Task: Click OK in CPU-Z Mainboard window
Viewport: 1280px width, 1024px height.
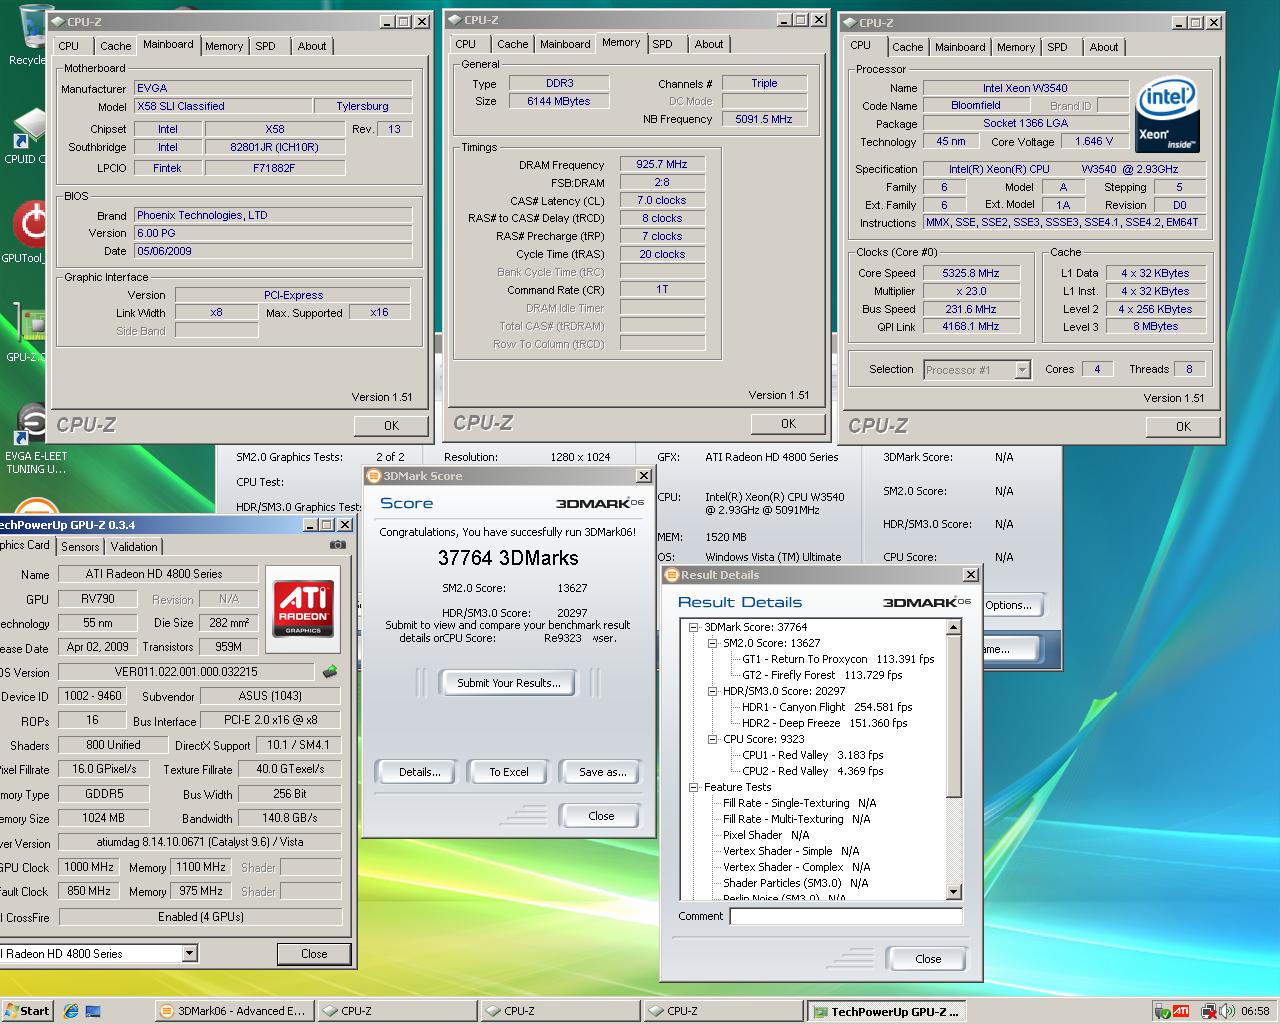Action: click(391, 426)
